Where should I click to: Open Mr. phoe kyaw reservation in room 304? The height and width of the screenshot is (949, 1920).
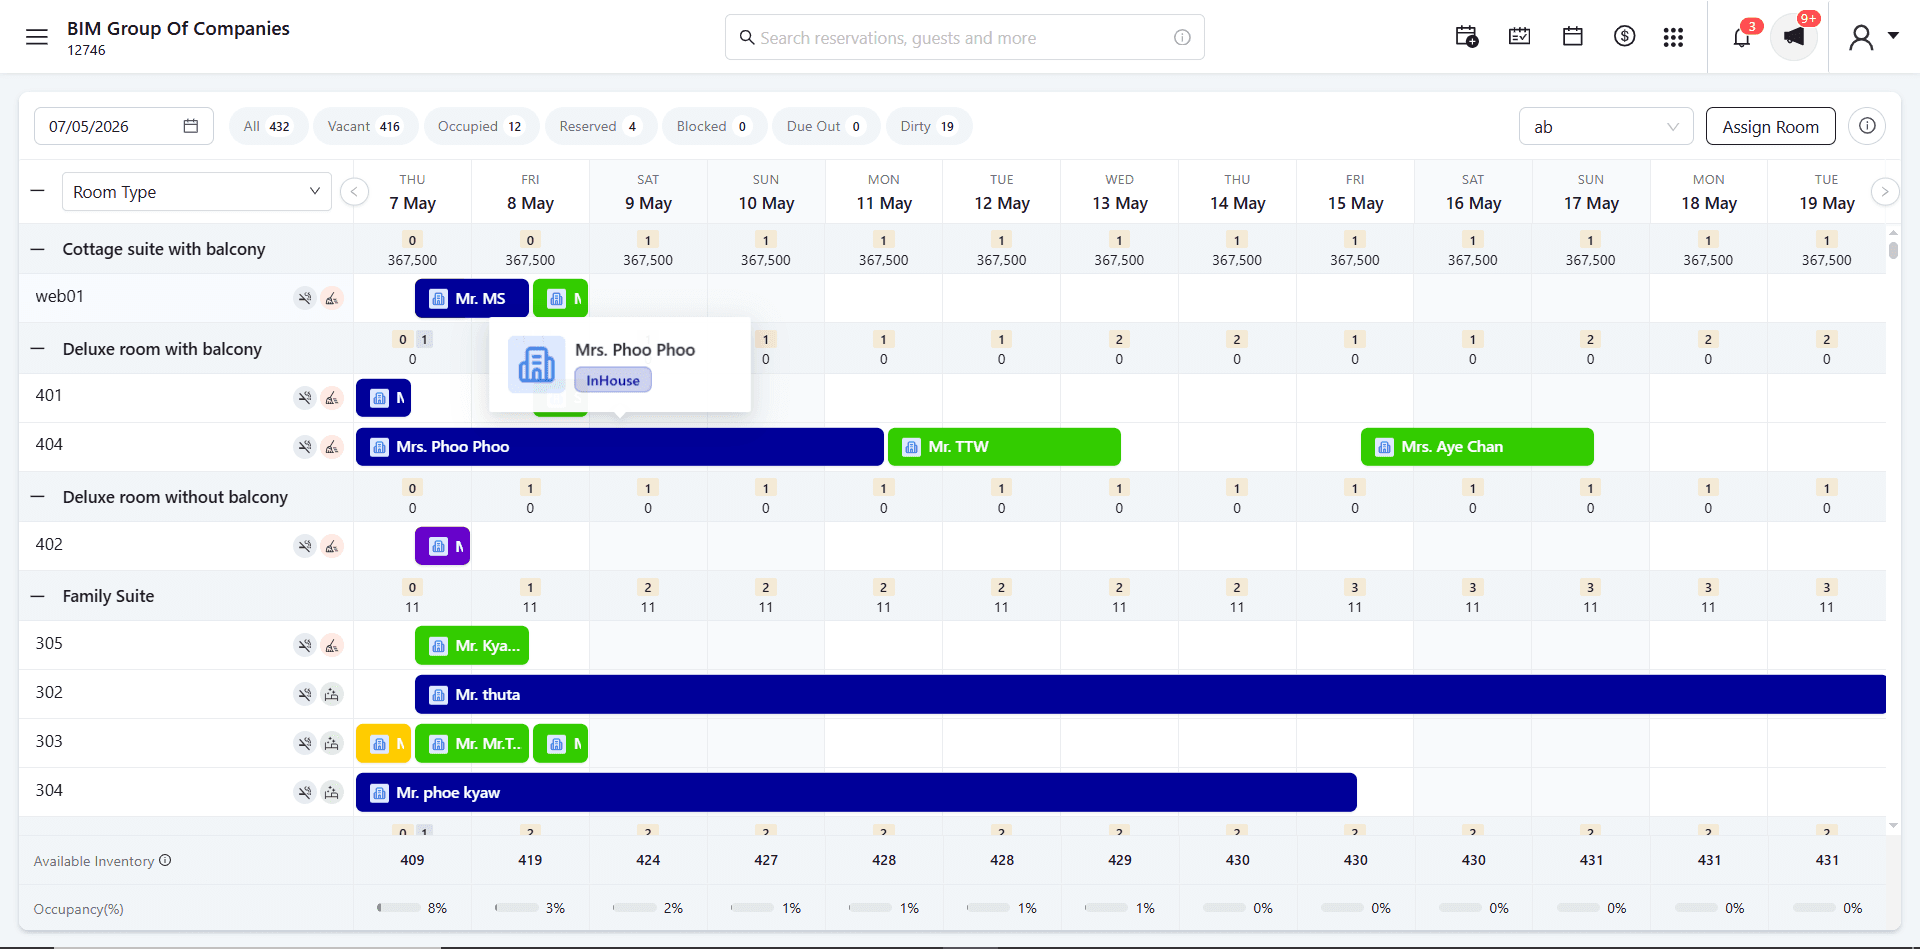coord(856,792)
